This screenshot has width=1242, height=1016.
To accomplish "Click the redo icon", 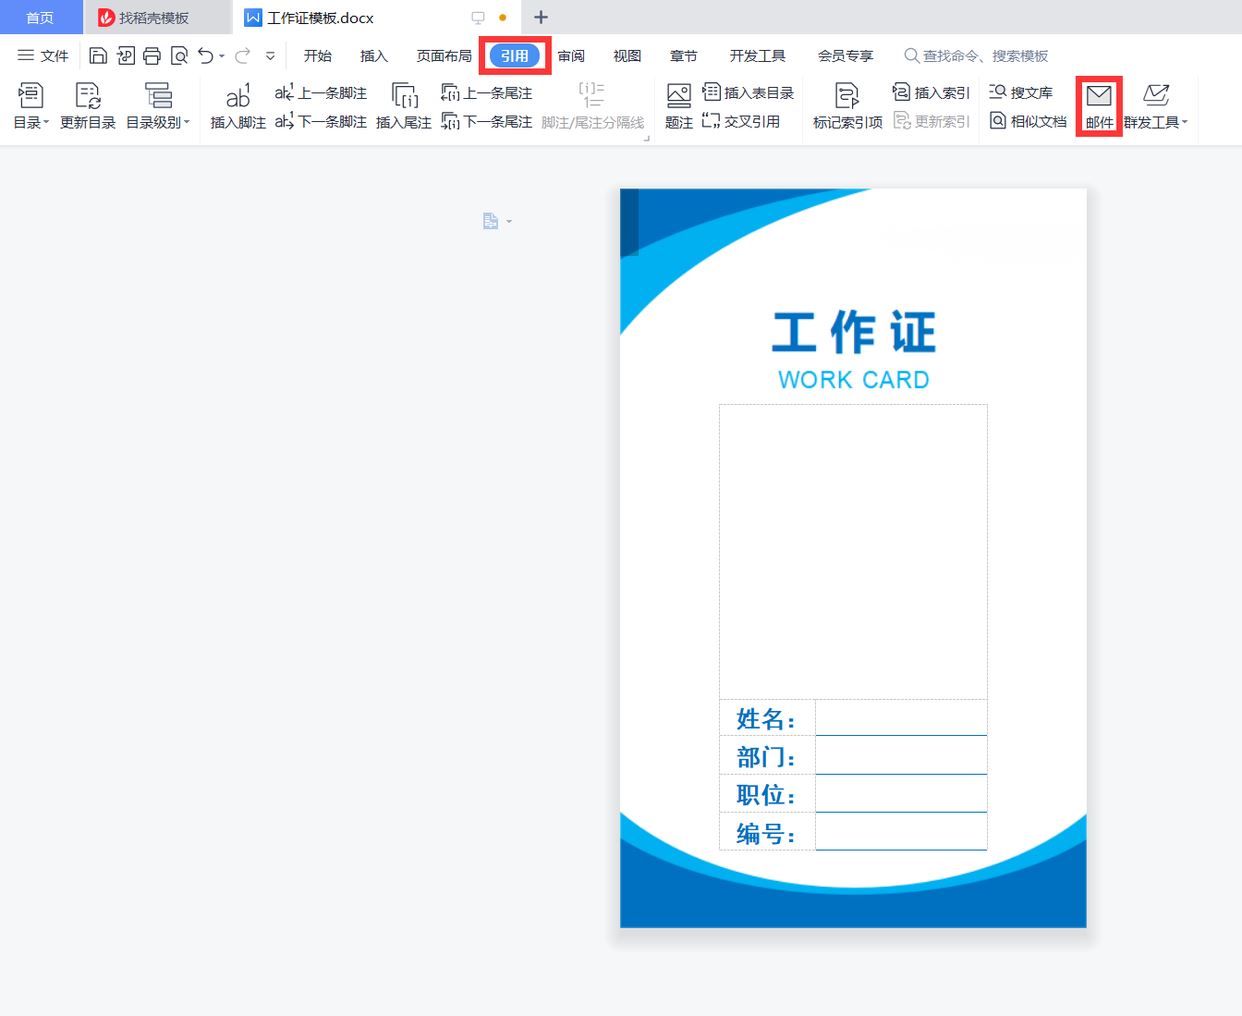I will (x=243, y=56).
